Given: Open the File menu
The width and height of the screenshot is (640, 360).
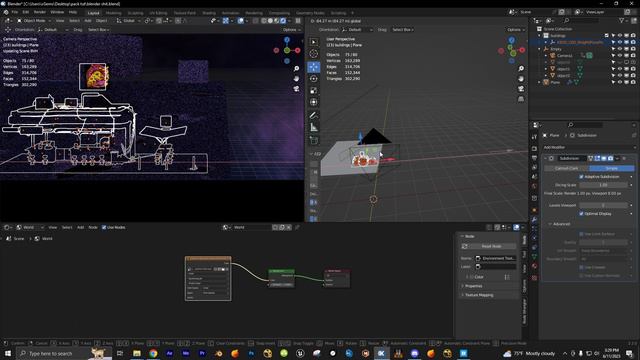Looking at the screenshot, I should tap(15, 12).
